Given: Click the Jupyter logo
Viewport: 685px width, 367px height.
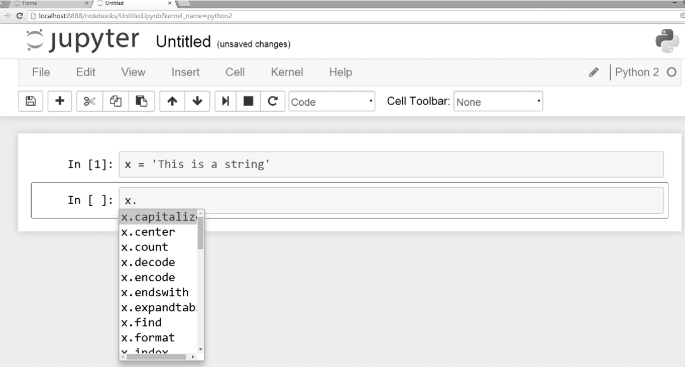Looking at the screenshot, I should click(83, 40).
